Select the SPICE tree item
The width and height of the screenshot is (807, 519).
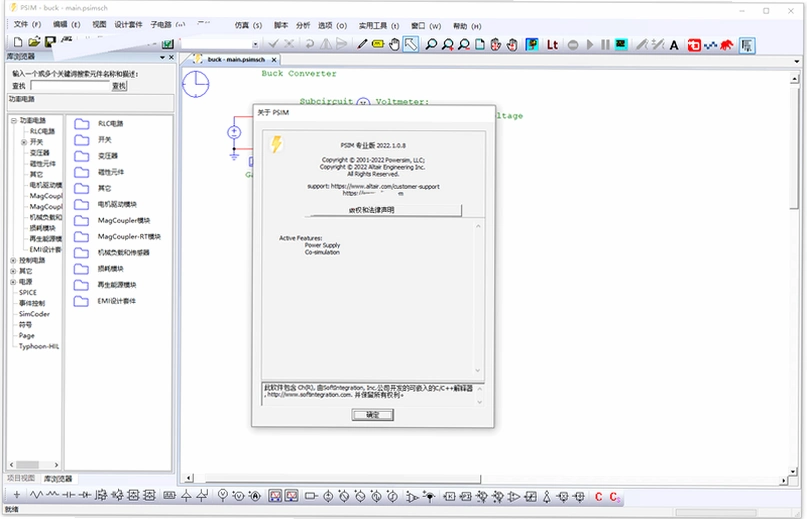point(28,292)
